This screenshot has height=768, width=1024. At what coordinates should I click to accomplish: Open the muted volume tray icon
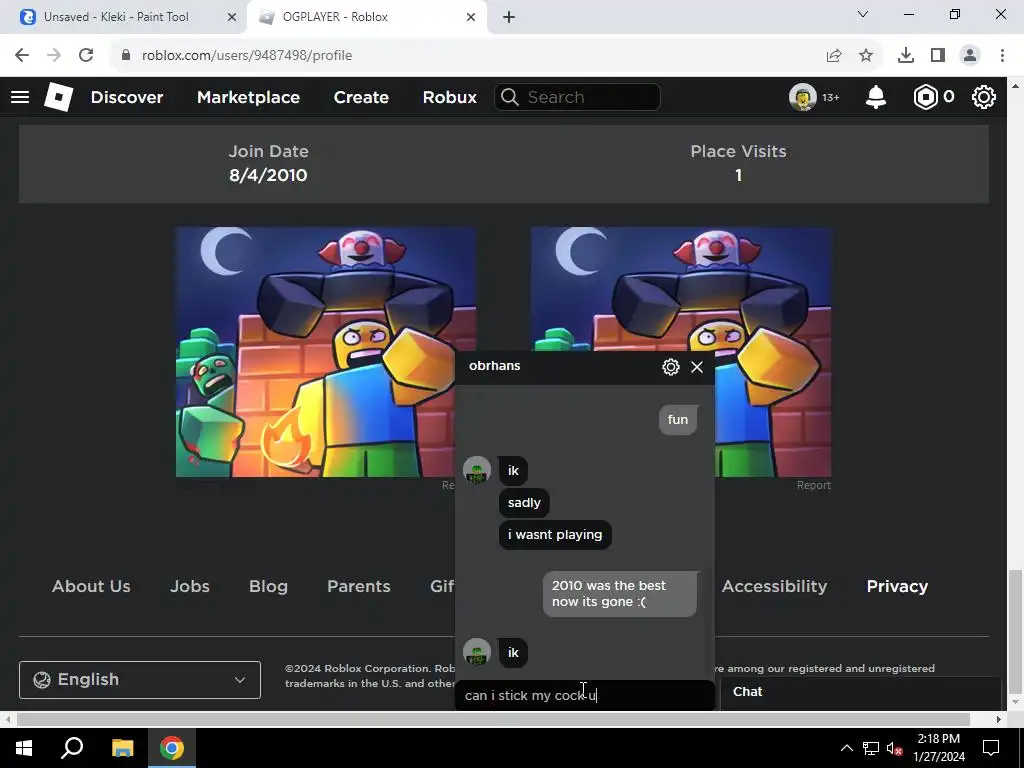click(895, 748)
